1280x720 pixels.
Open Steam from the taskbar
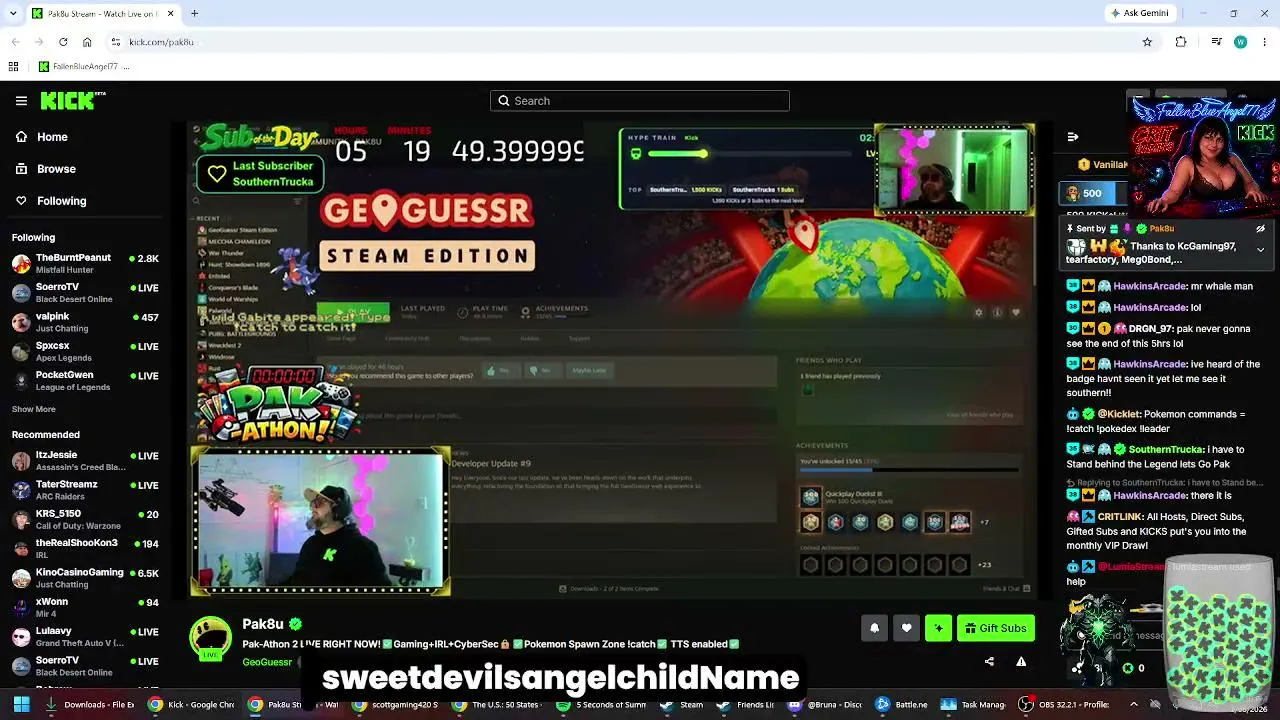[x=681, y=704]
